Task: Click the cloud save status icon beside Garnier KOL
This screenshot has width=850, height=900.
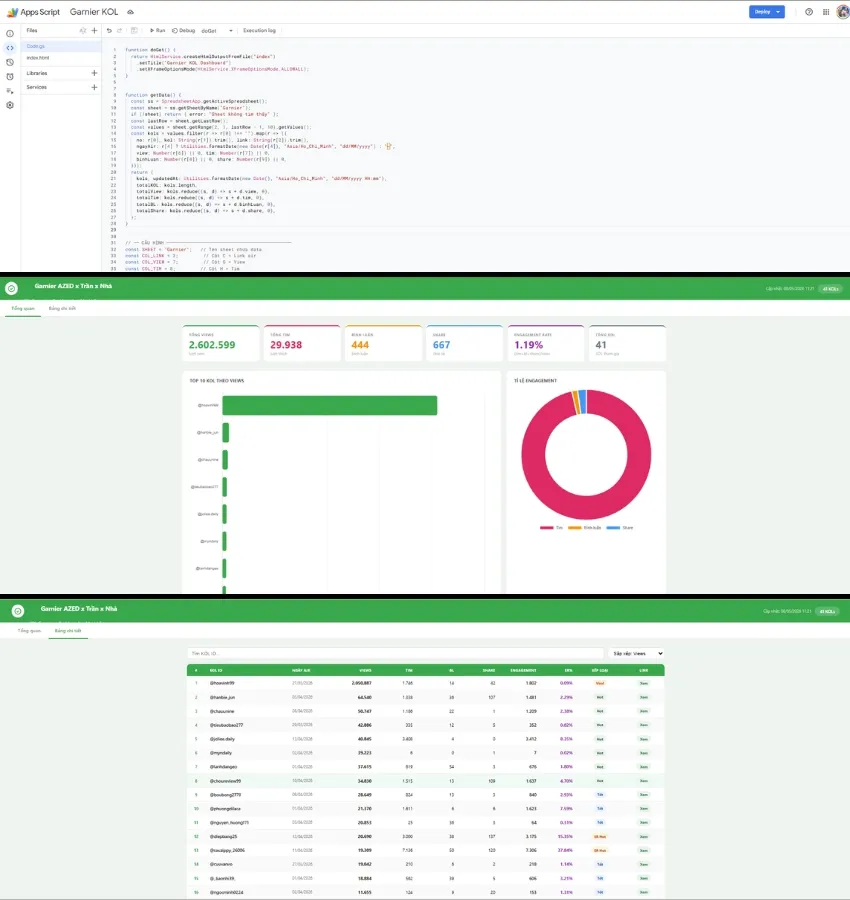Action: pyautogui.click(x=131, y=12)
